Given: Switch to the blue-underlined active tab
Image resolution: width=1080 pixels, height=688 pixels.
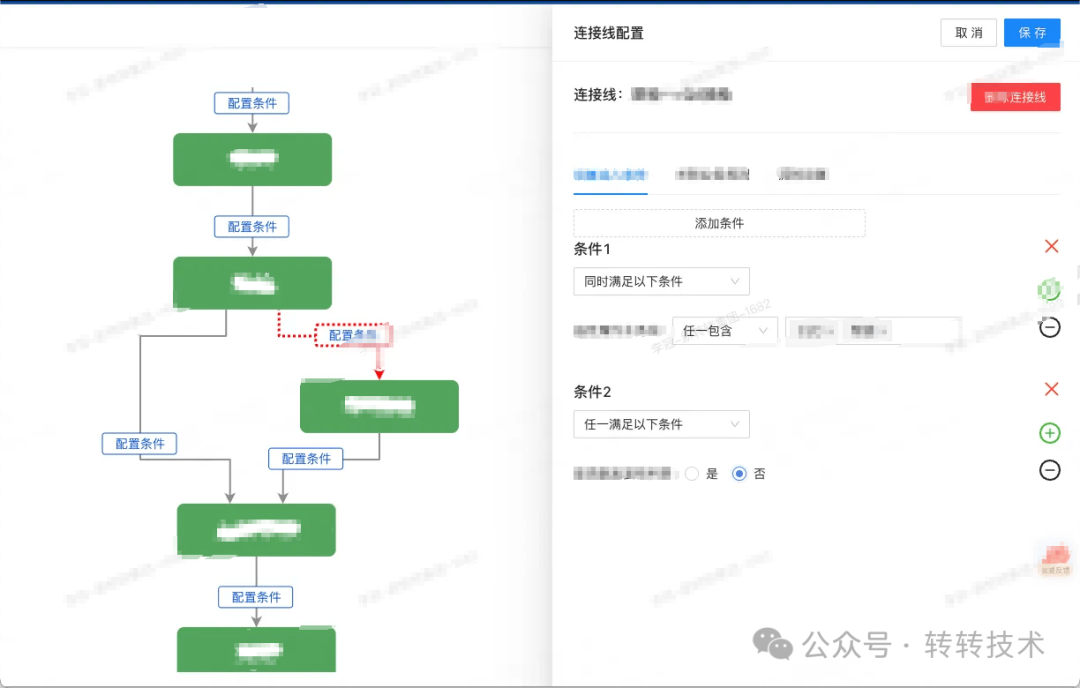Looking at the screenshot, I should point(610,175).
